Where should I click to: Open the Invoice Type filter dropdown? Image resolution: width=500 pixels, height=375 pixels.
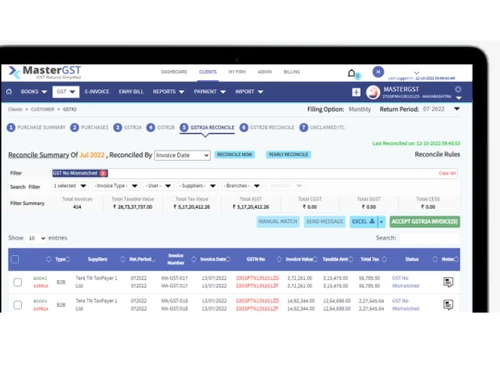[x=115, y=186]
